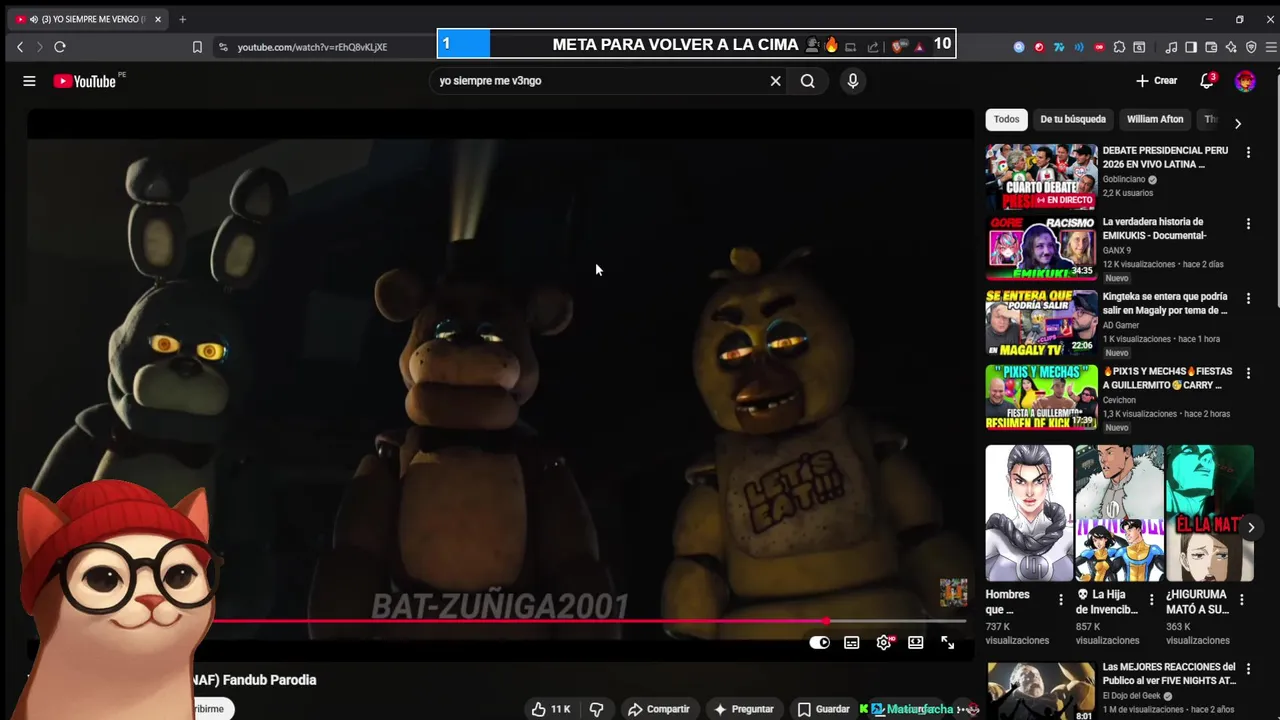Close the YO SIEMPRE ME VENGO tab

158,19
